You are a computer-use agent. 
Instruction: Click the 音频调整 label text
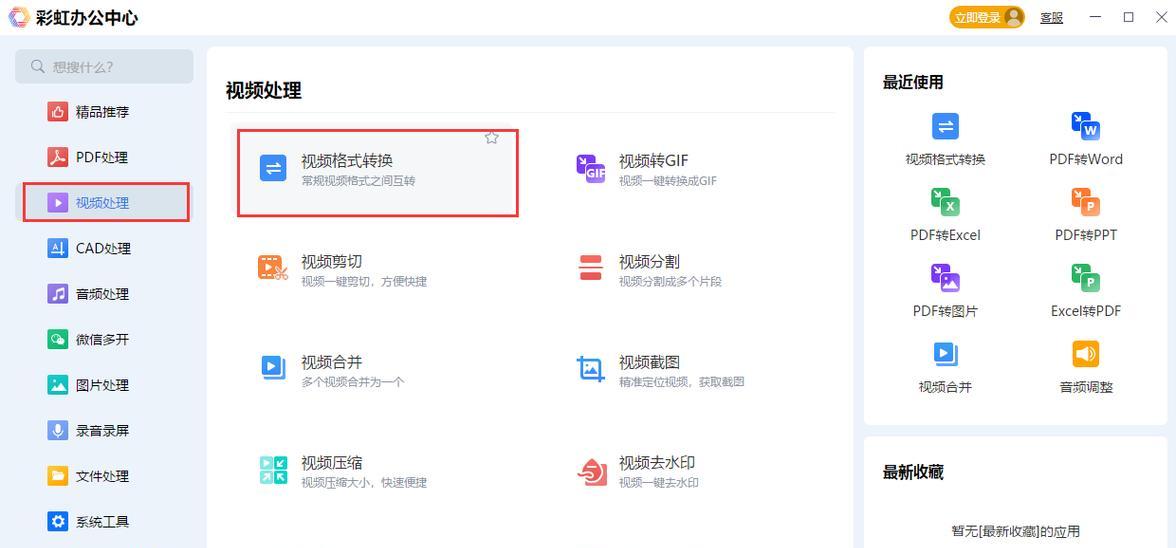1085,387
